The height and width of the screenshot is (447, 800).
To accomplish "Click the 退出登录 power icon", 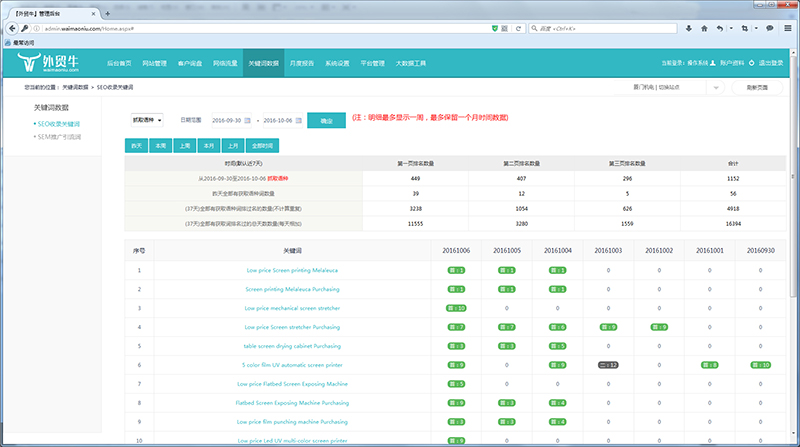I will 753,63.
